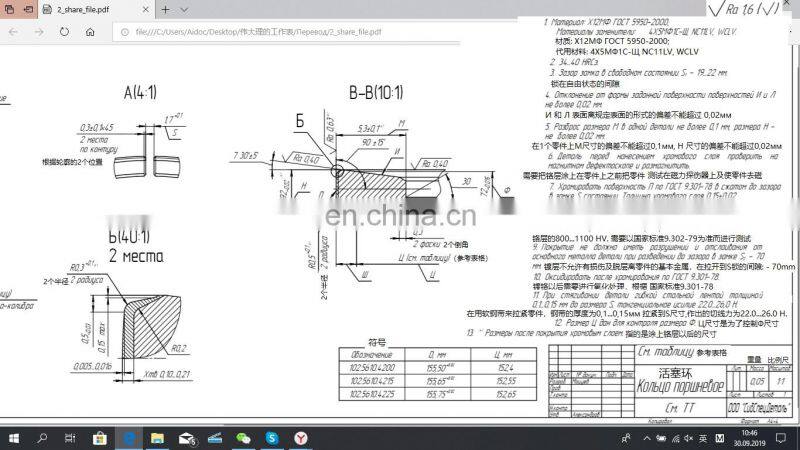
Task: Open a new browser tab
Action: pyautogui.click(x=165, y=9)
